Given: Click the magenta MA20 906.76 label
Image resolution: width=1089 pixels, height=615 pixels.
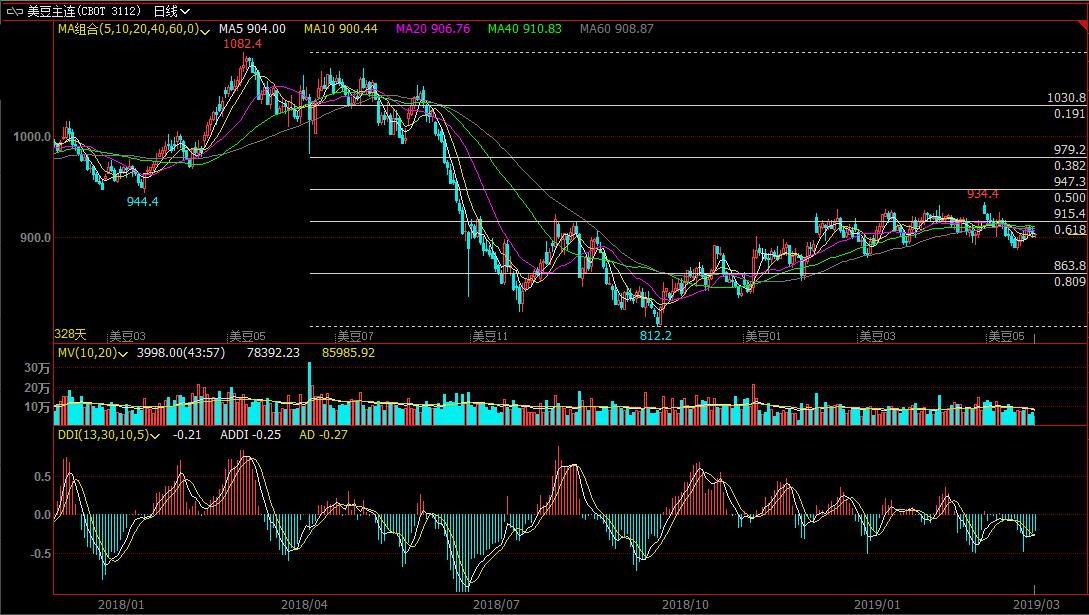Looking at the screenshot, I should click(433, 30).
